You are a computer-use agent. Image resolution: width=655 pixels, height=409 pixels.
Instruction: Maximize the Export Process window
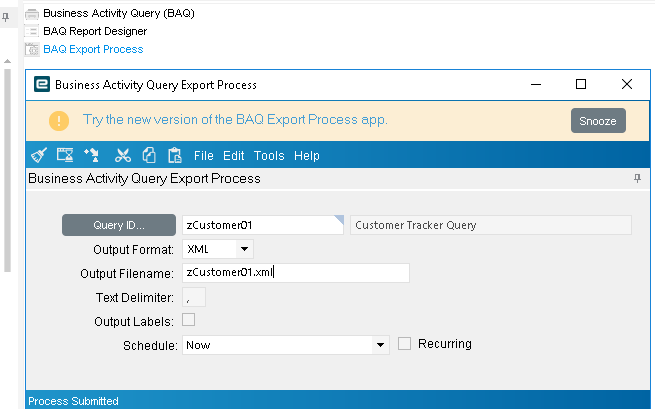pyautogui.click(x=581, y=84)
